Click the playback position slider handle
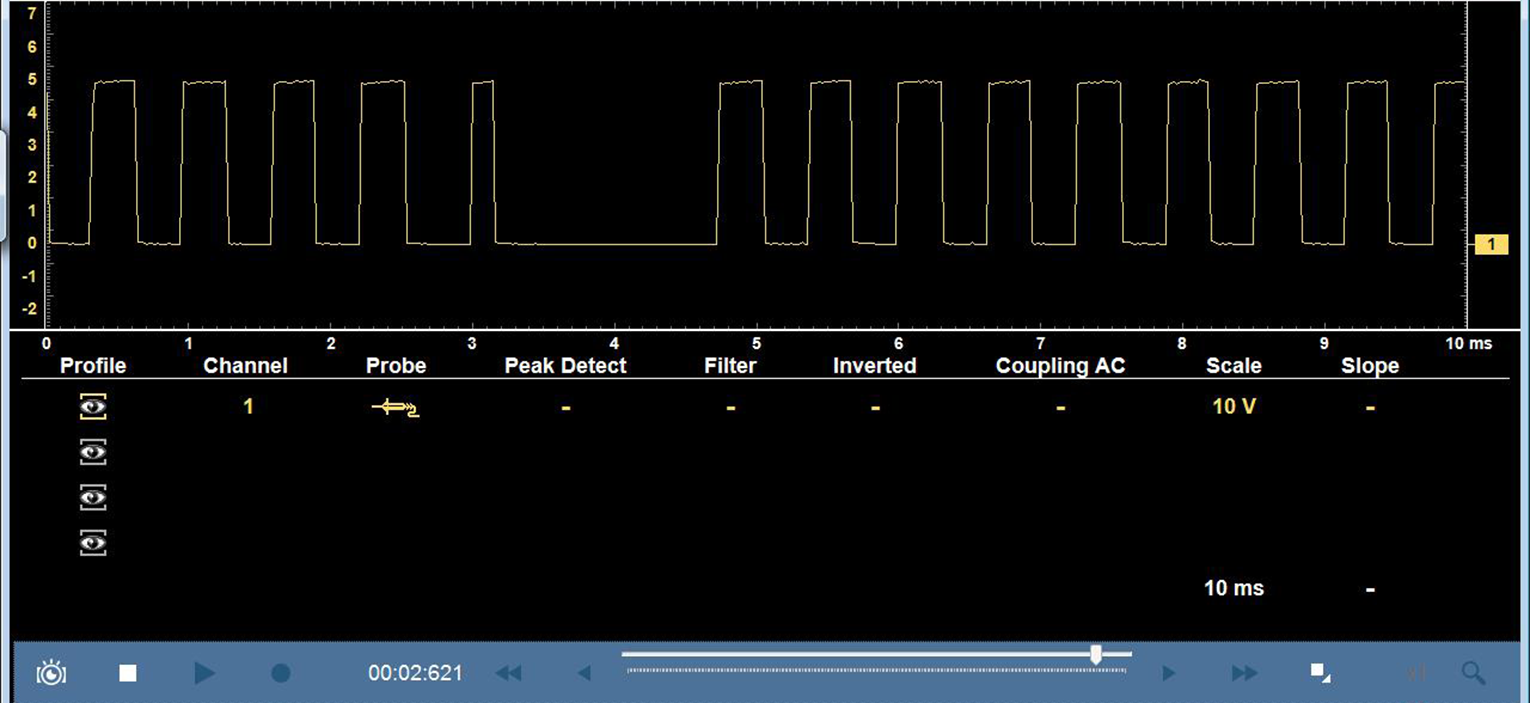Viewport: 1530px width, 703px height. (x=1096, y=655)
